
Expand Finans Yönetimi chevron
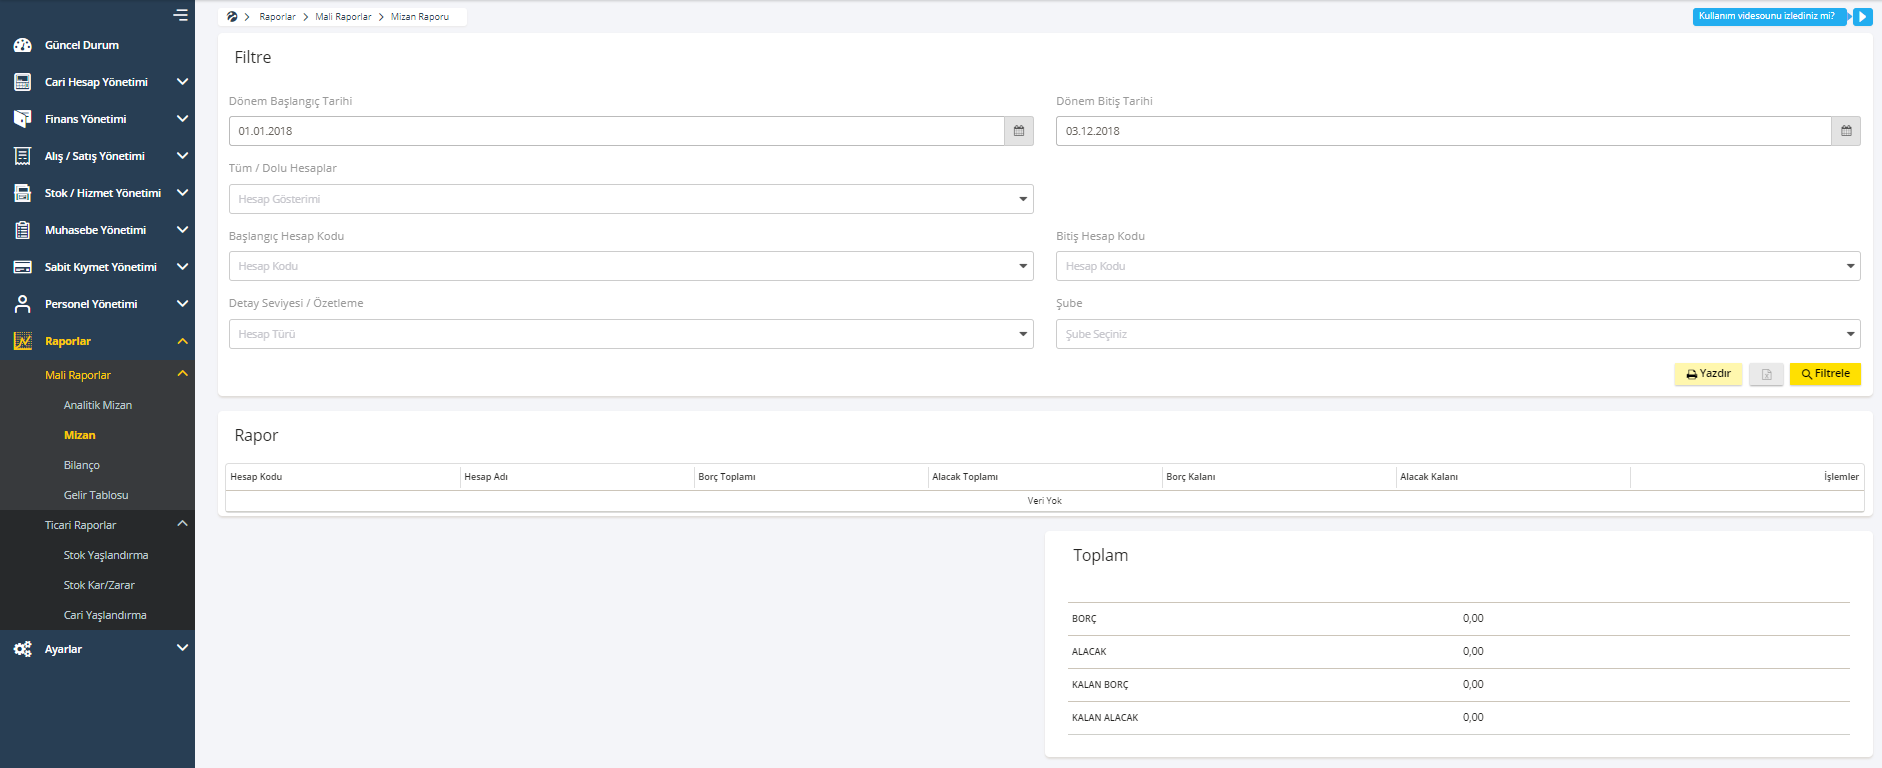182,119
